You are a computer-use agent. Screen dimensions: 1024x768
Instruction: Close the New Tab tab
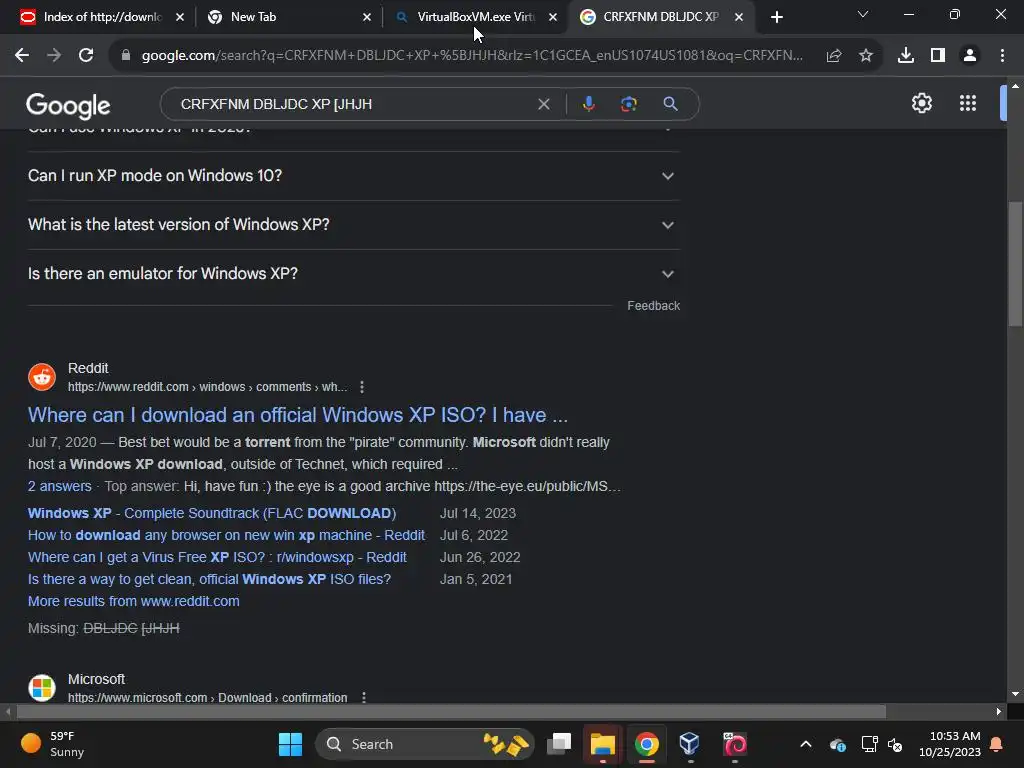[x=366, y=17]
